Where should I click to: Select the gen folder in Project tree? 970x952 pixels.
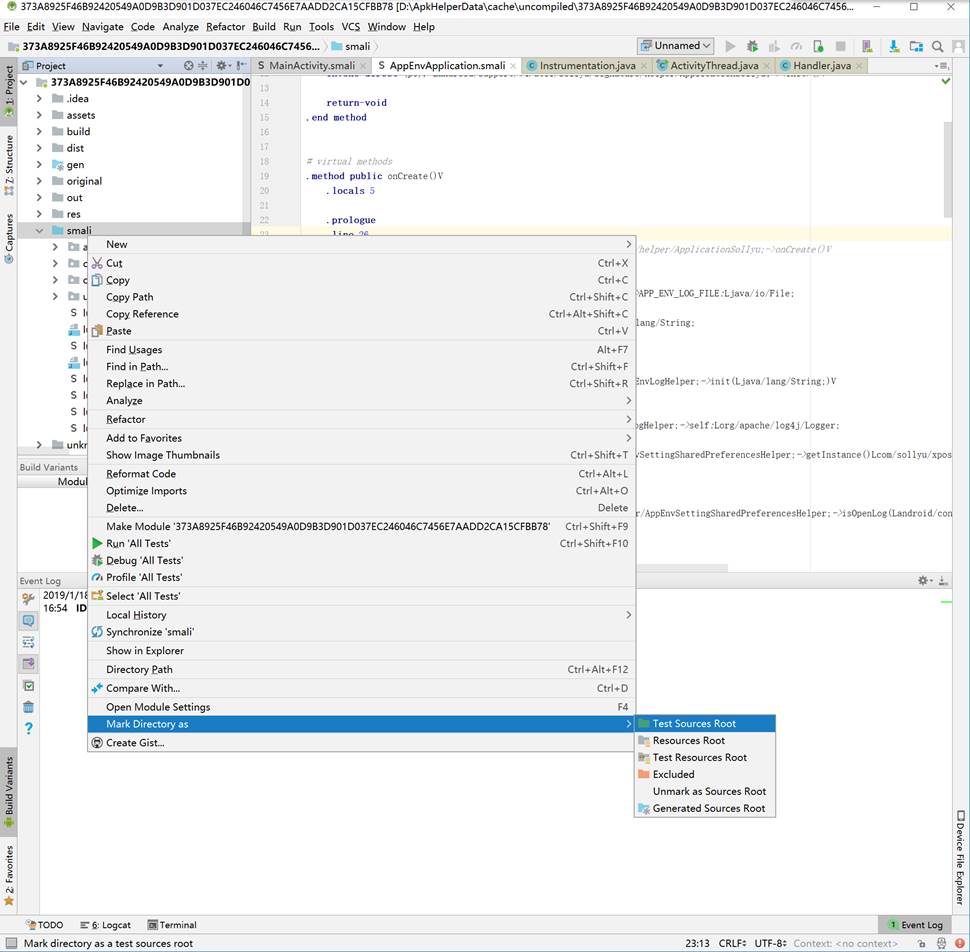(75, 165)
